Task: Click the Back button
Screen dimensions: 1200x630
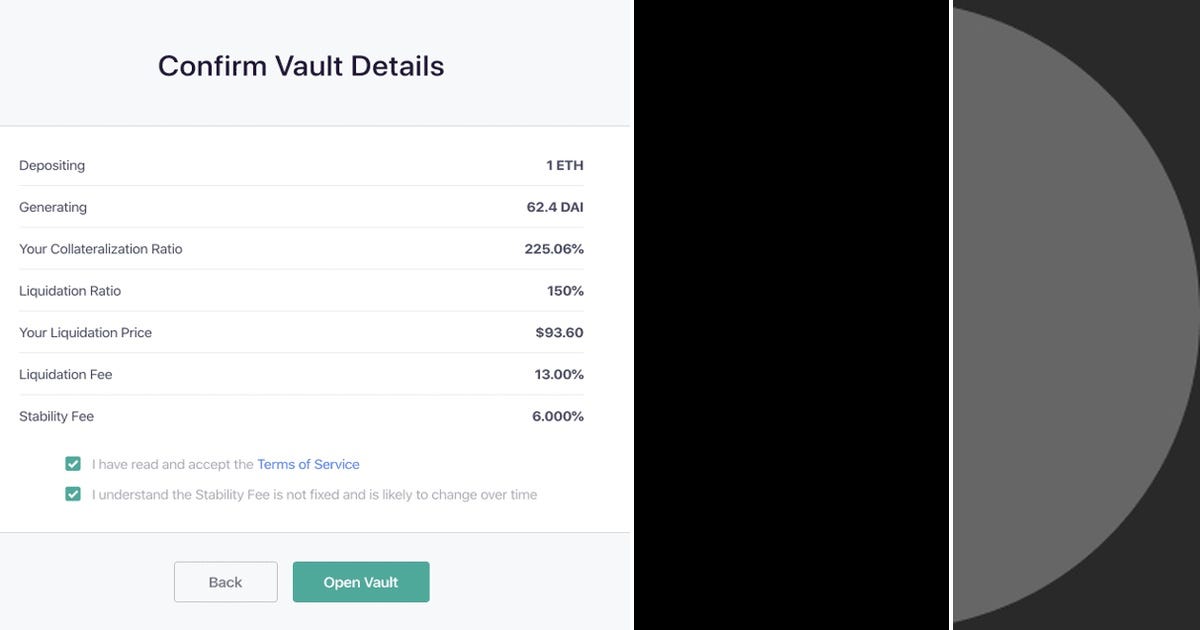Action: click(225, 581)
